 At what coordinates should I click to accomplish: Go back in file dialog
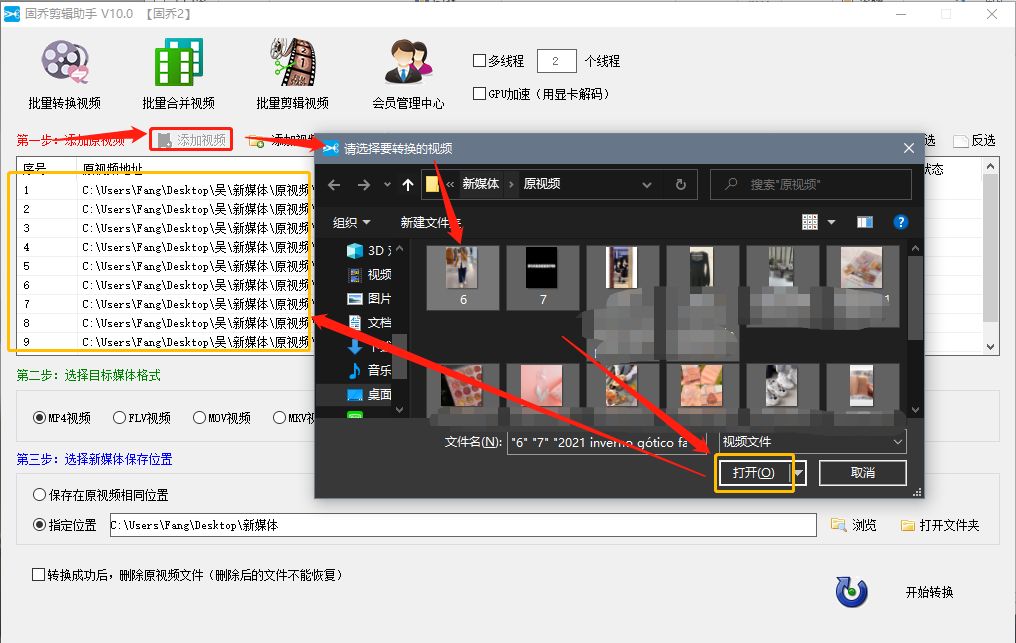(334, 185)
